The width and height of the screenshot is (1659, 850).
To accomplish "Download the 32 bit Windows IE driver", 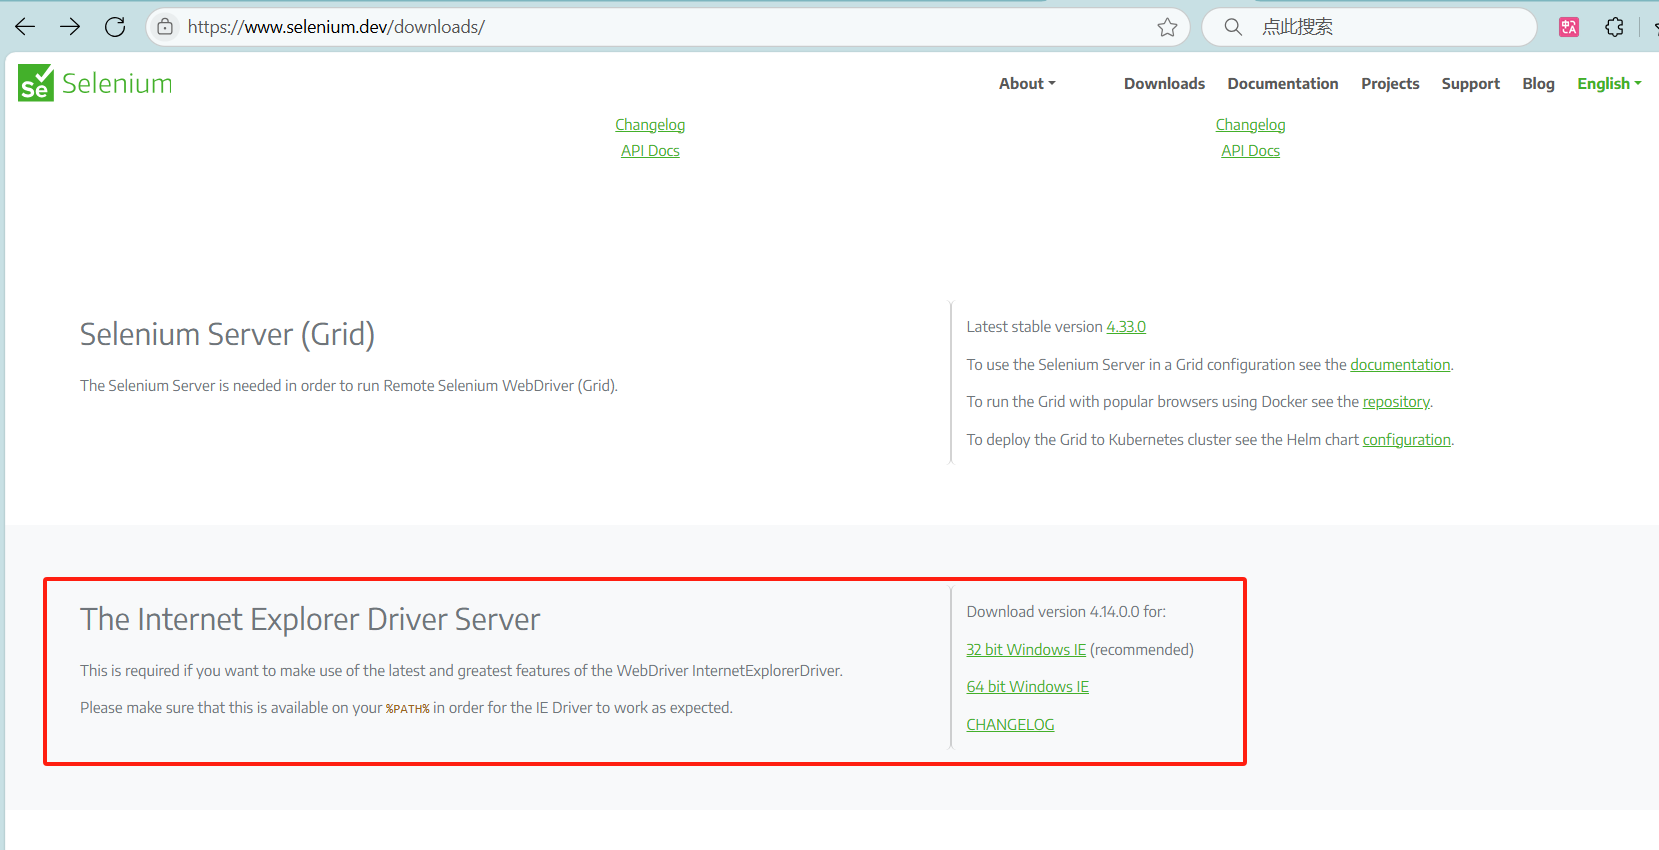I will [x=1025, y=650].
